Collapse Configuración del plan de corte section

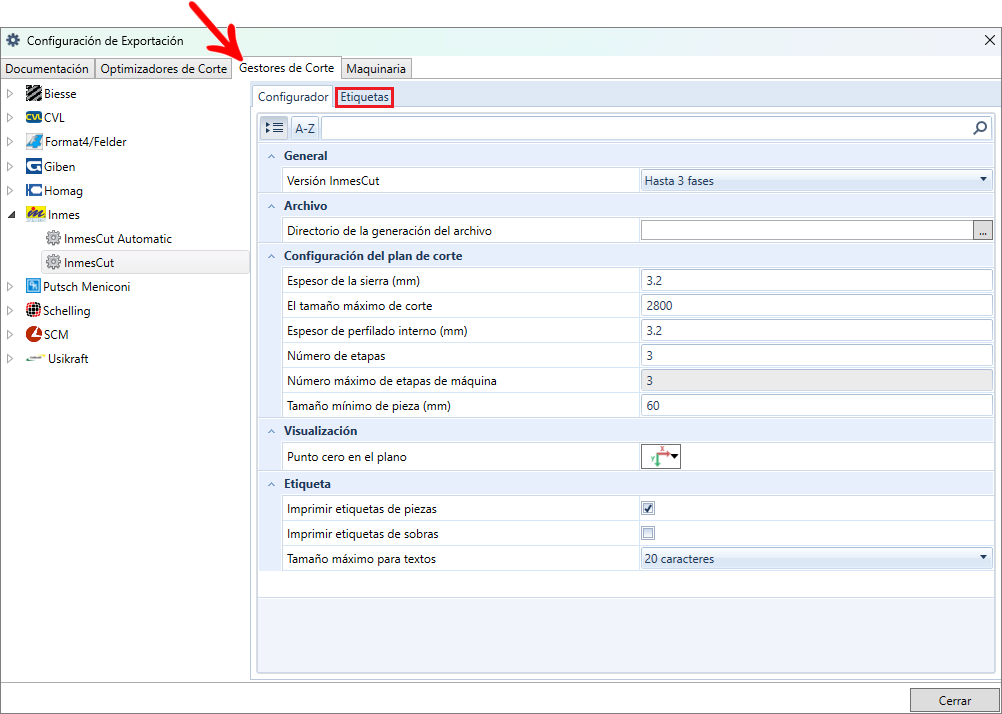tap(271, 256)
